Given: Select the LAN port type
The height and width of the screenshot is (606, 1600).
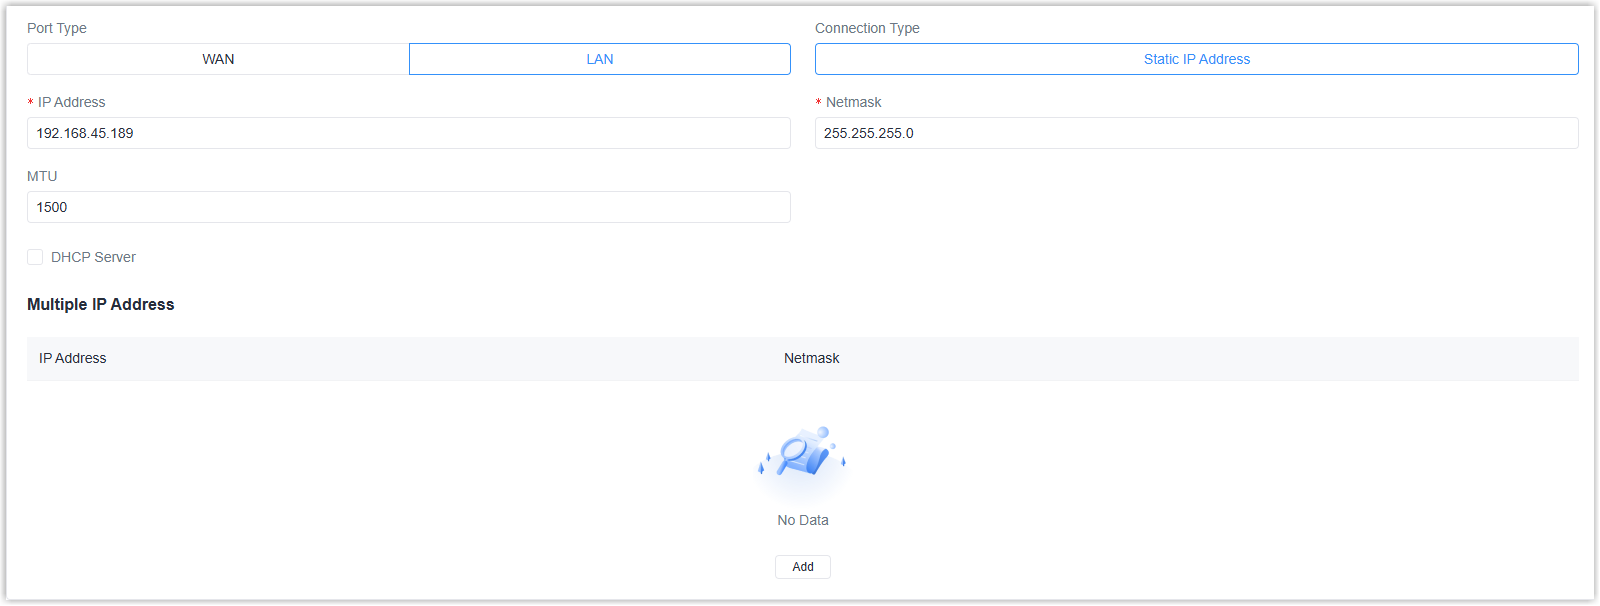Looking at the screenshot, I should point(599,59).
